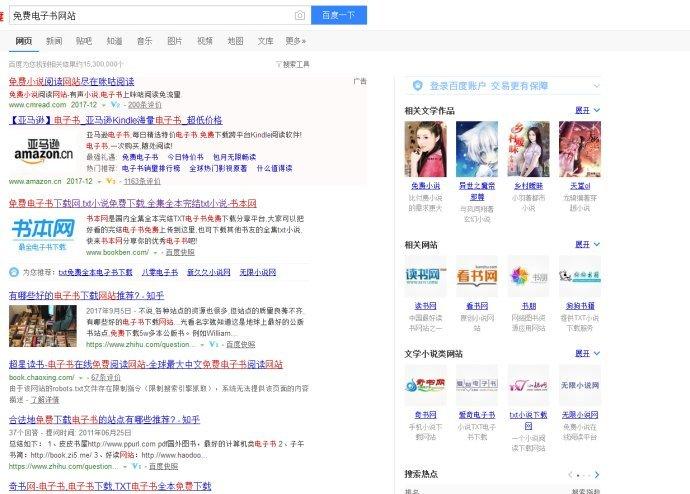Open the 200条评价 link under cmread.com
The width and height of the screenshot is (690, 494).
click(145, 105)
